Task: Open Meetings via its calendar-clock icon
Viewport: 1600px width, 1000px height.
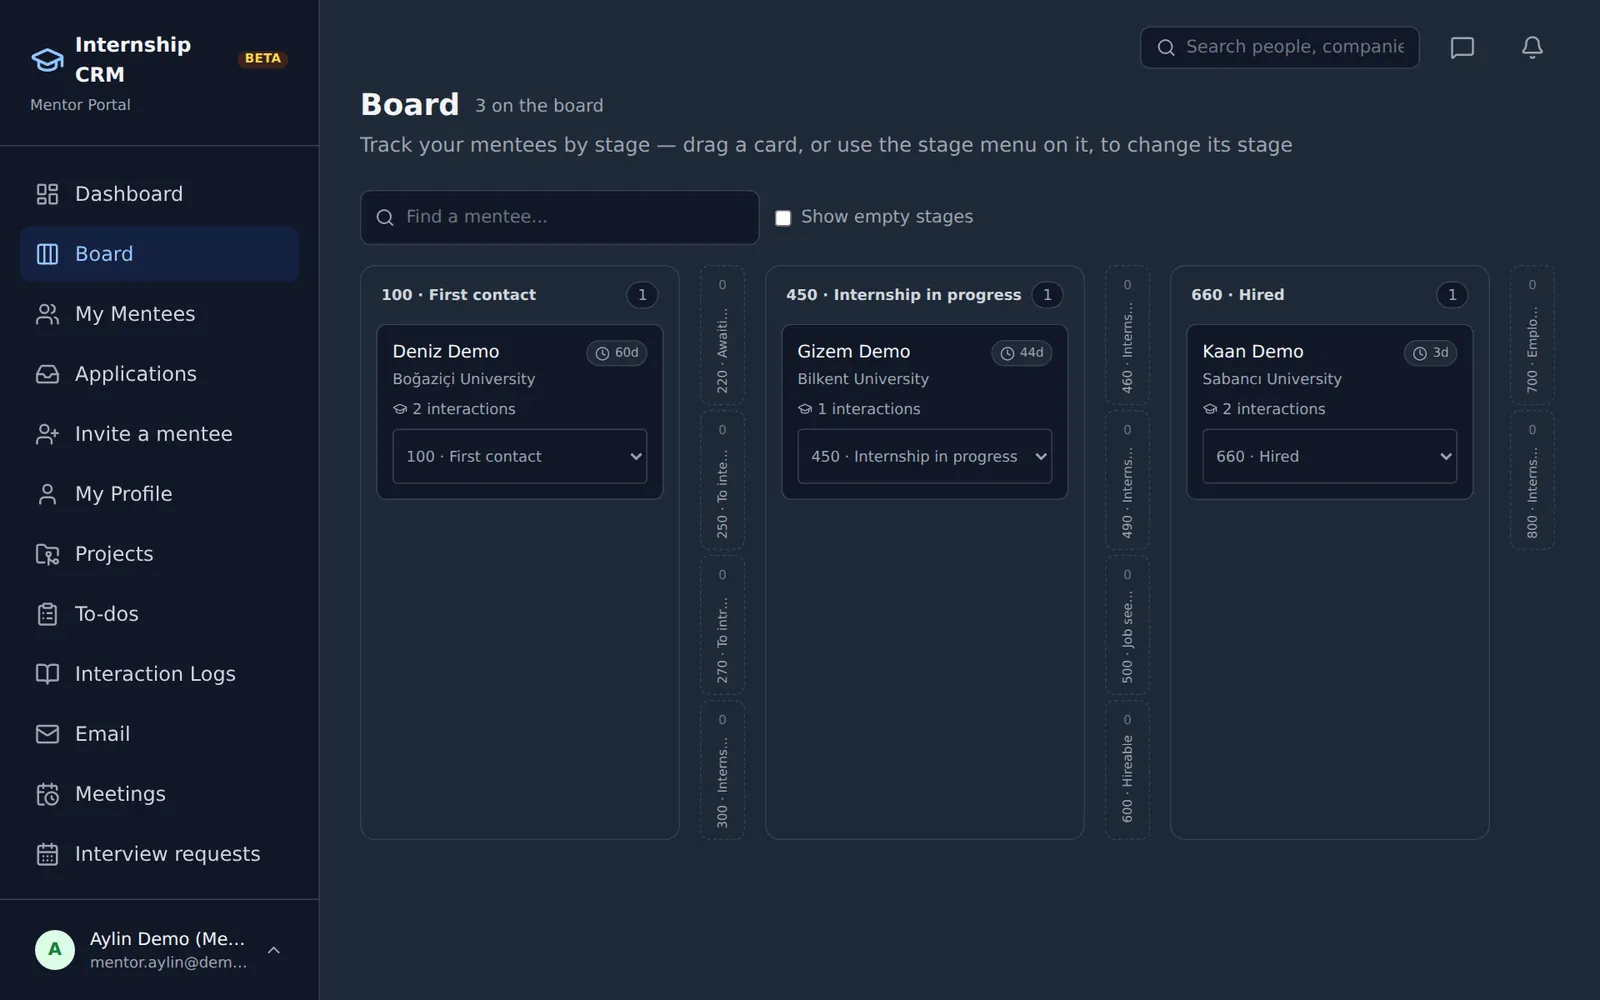Action: tap(47, 794)
